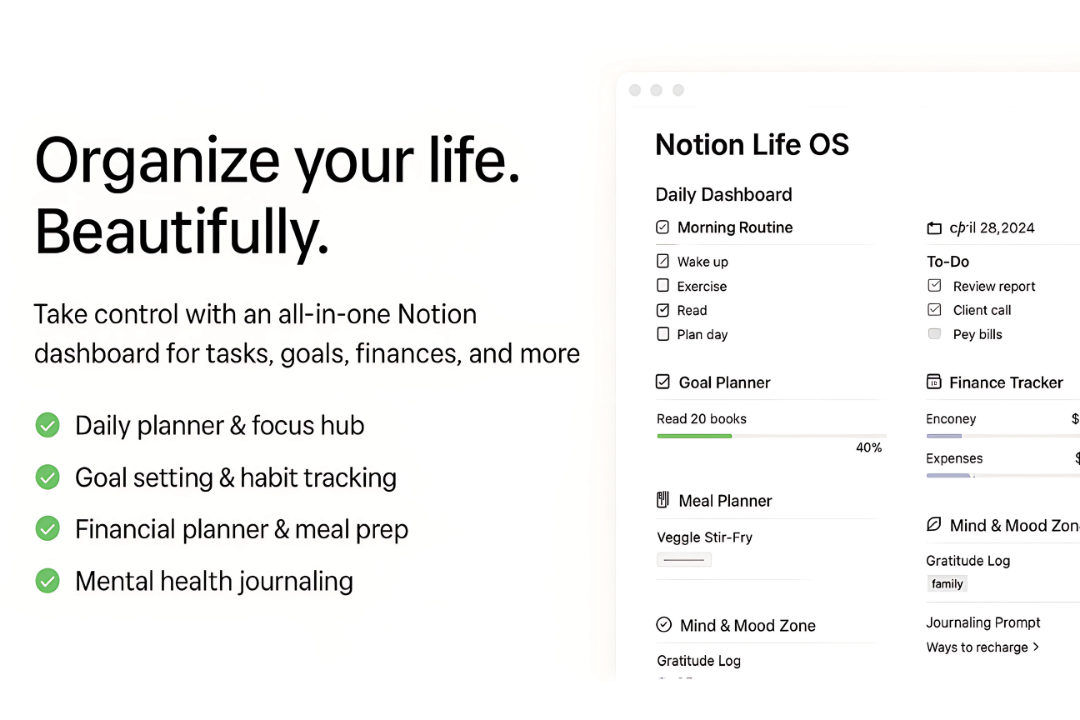Click the Morning Routine checkbox icon
This screenshot has height=720, width=1080.
pyautogui.click(x=663, y=227)
